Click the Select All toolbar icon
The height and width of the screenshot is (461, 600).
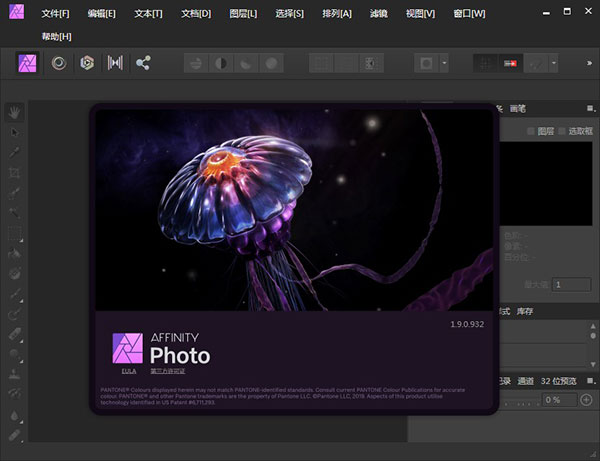pos(321,63)
